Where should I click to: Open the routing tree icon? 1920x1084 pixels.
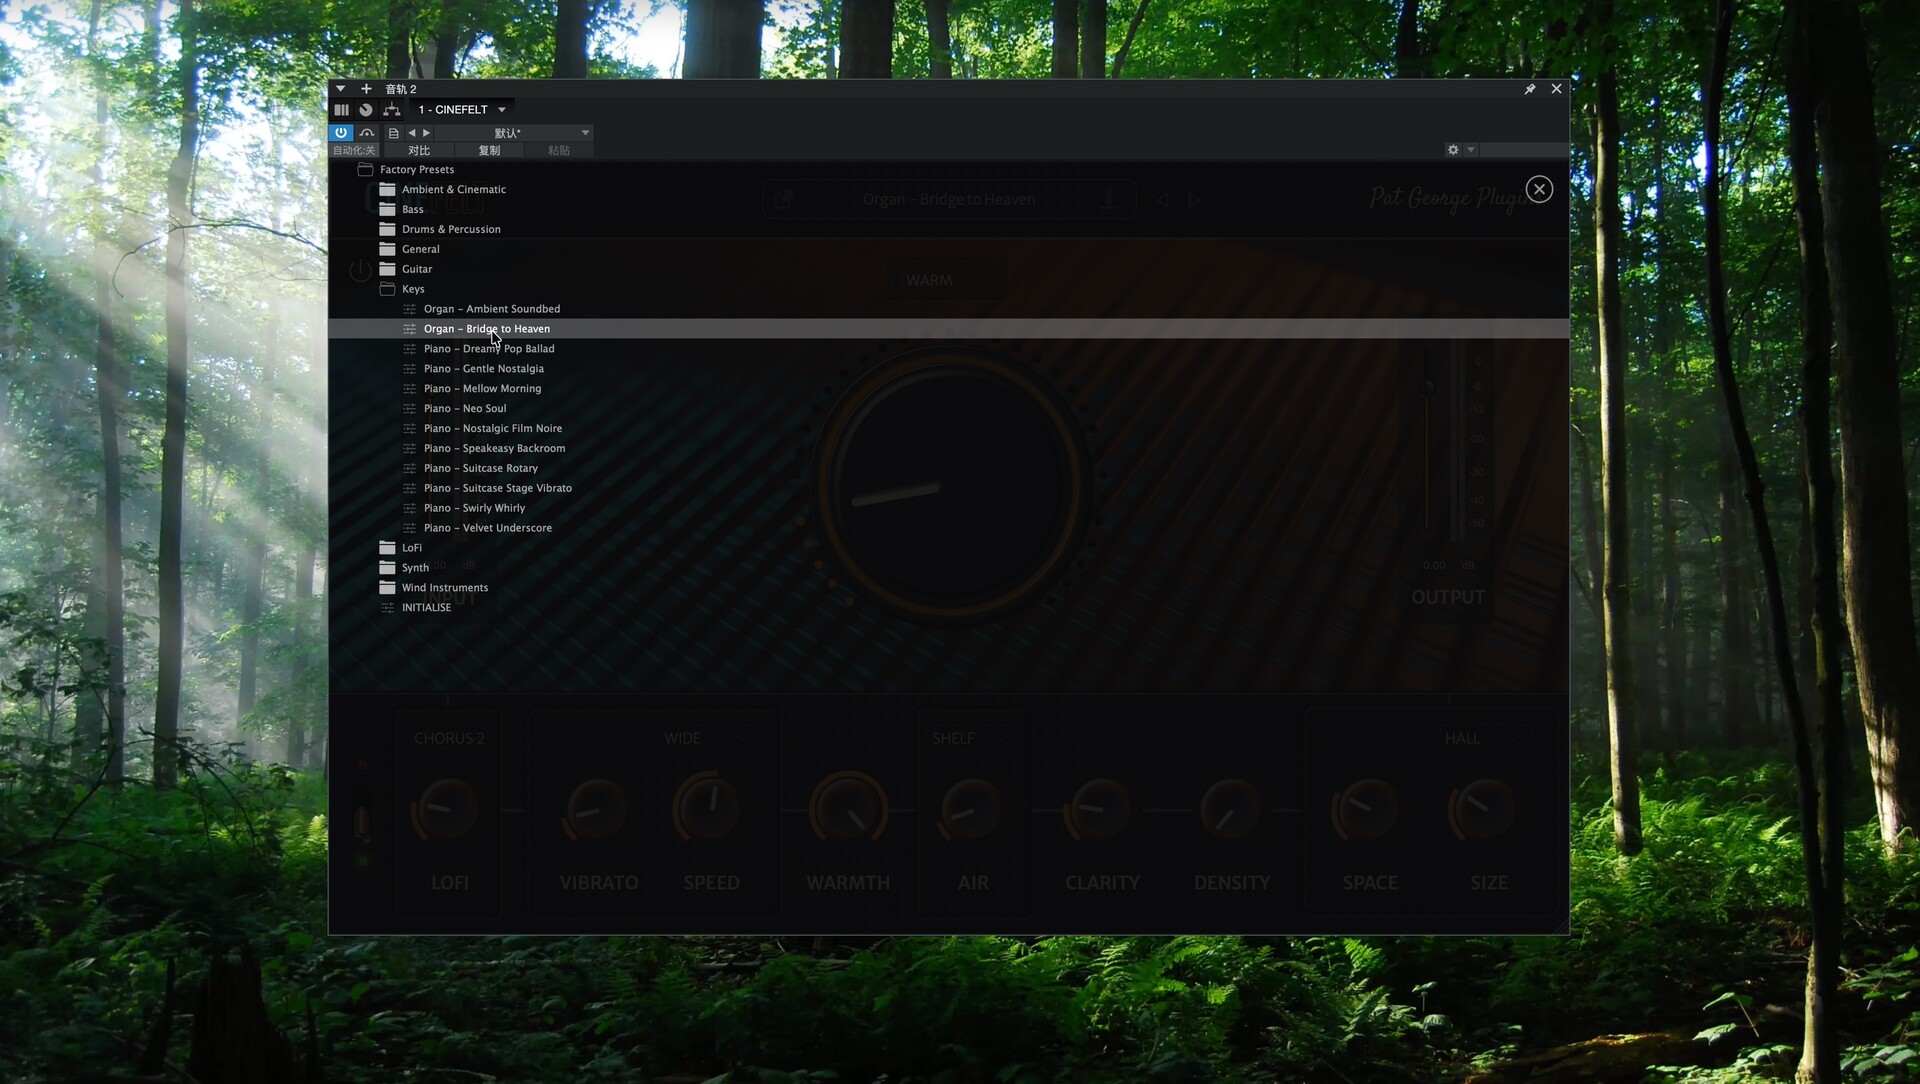click(391, 110)
